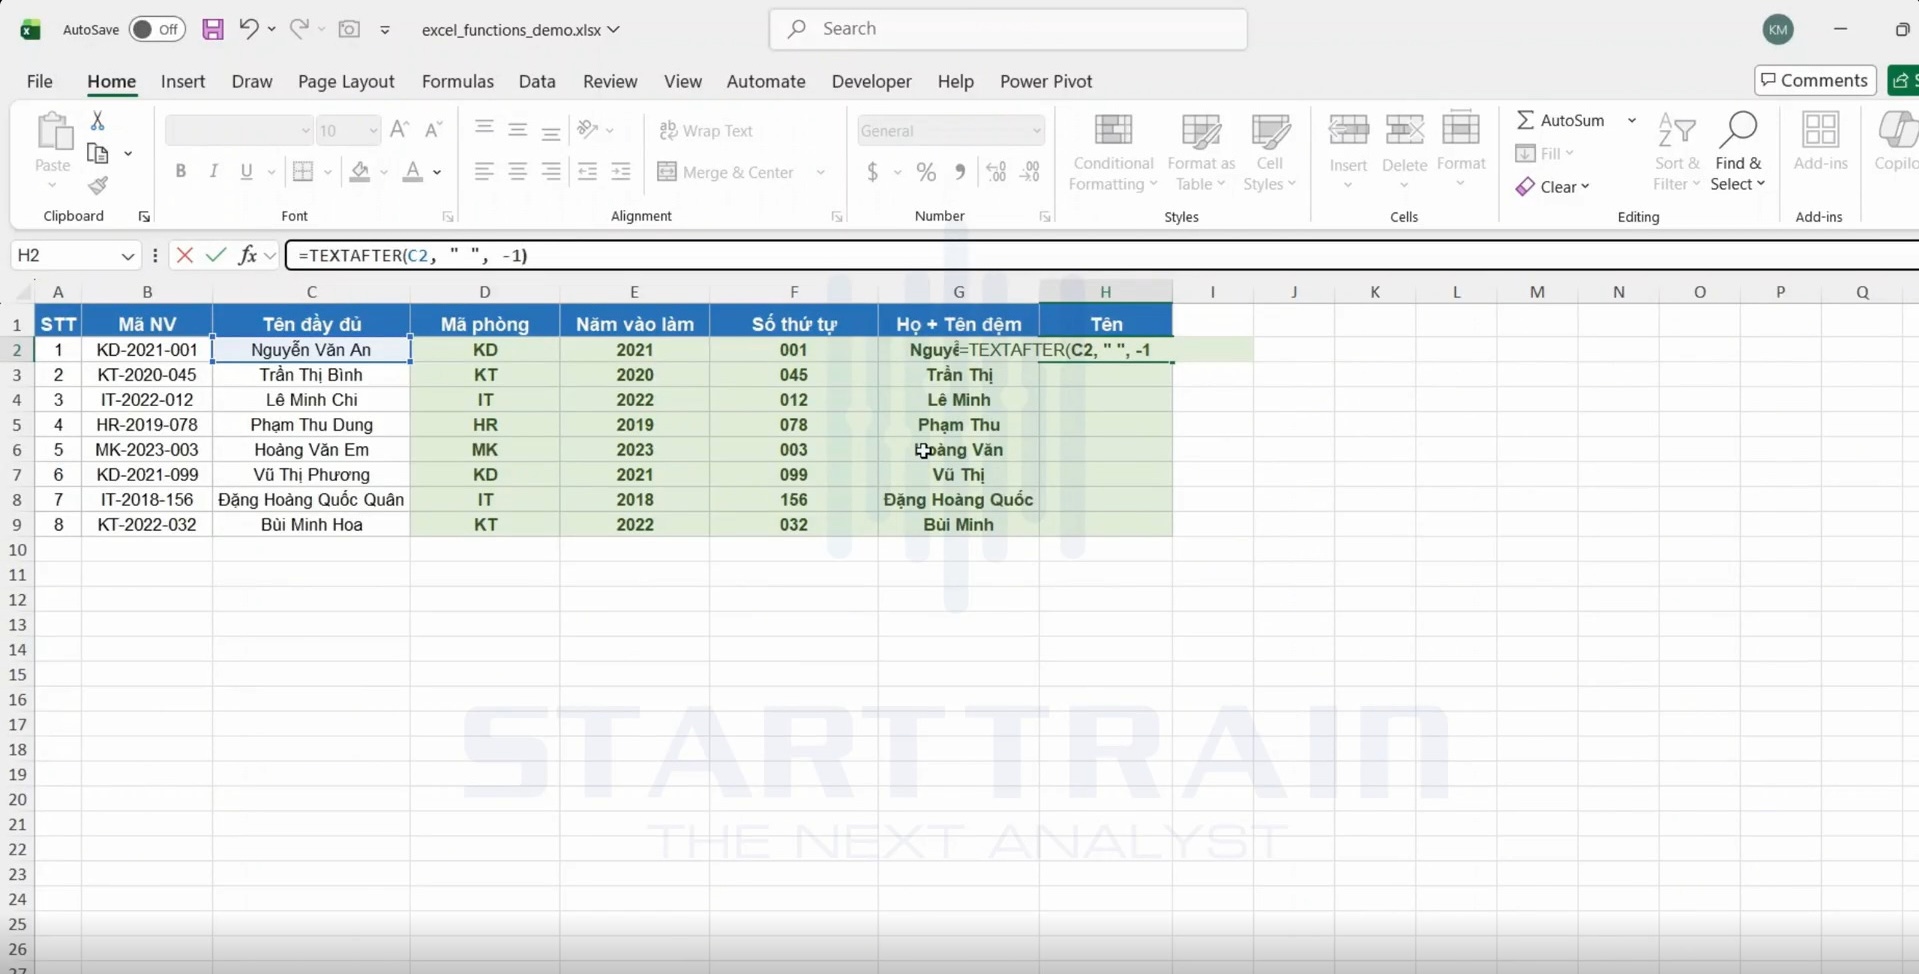Open the Formulas ribbon tab

[458, 81]
